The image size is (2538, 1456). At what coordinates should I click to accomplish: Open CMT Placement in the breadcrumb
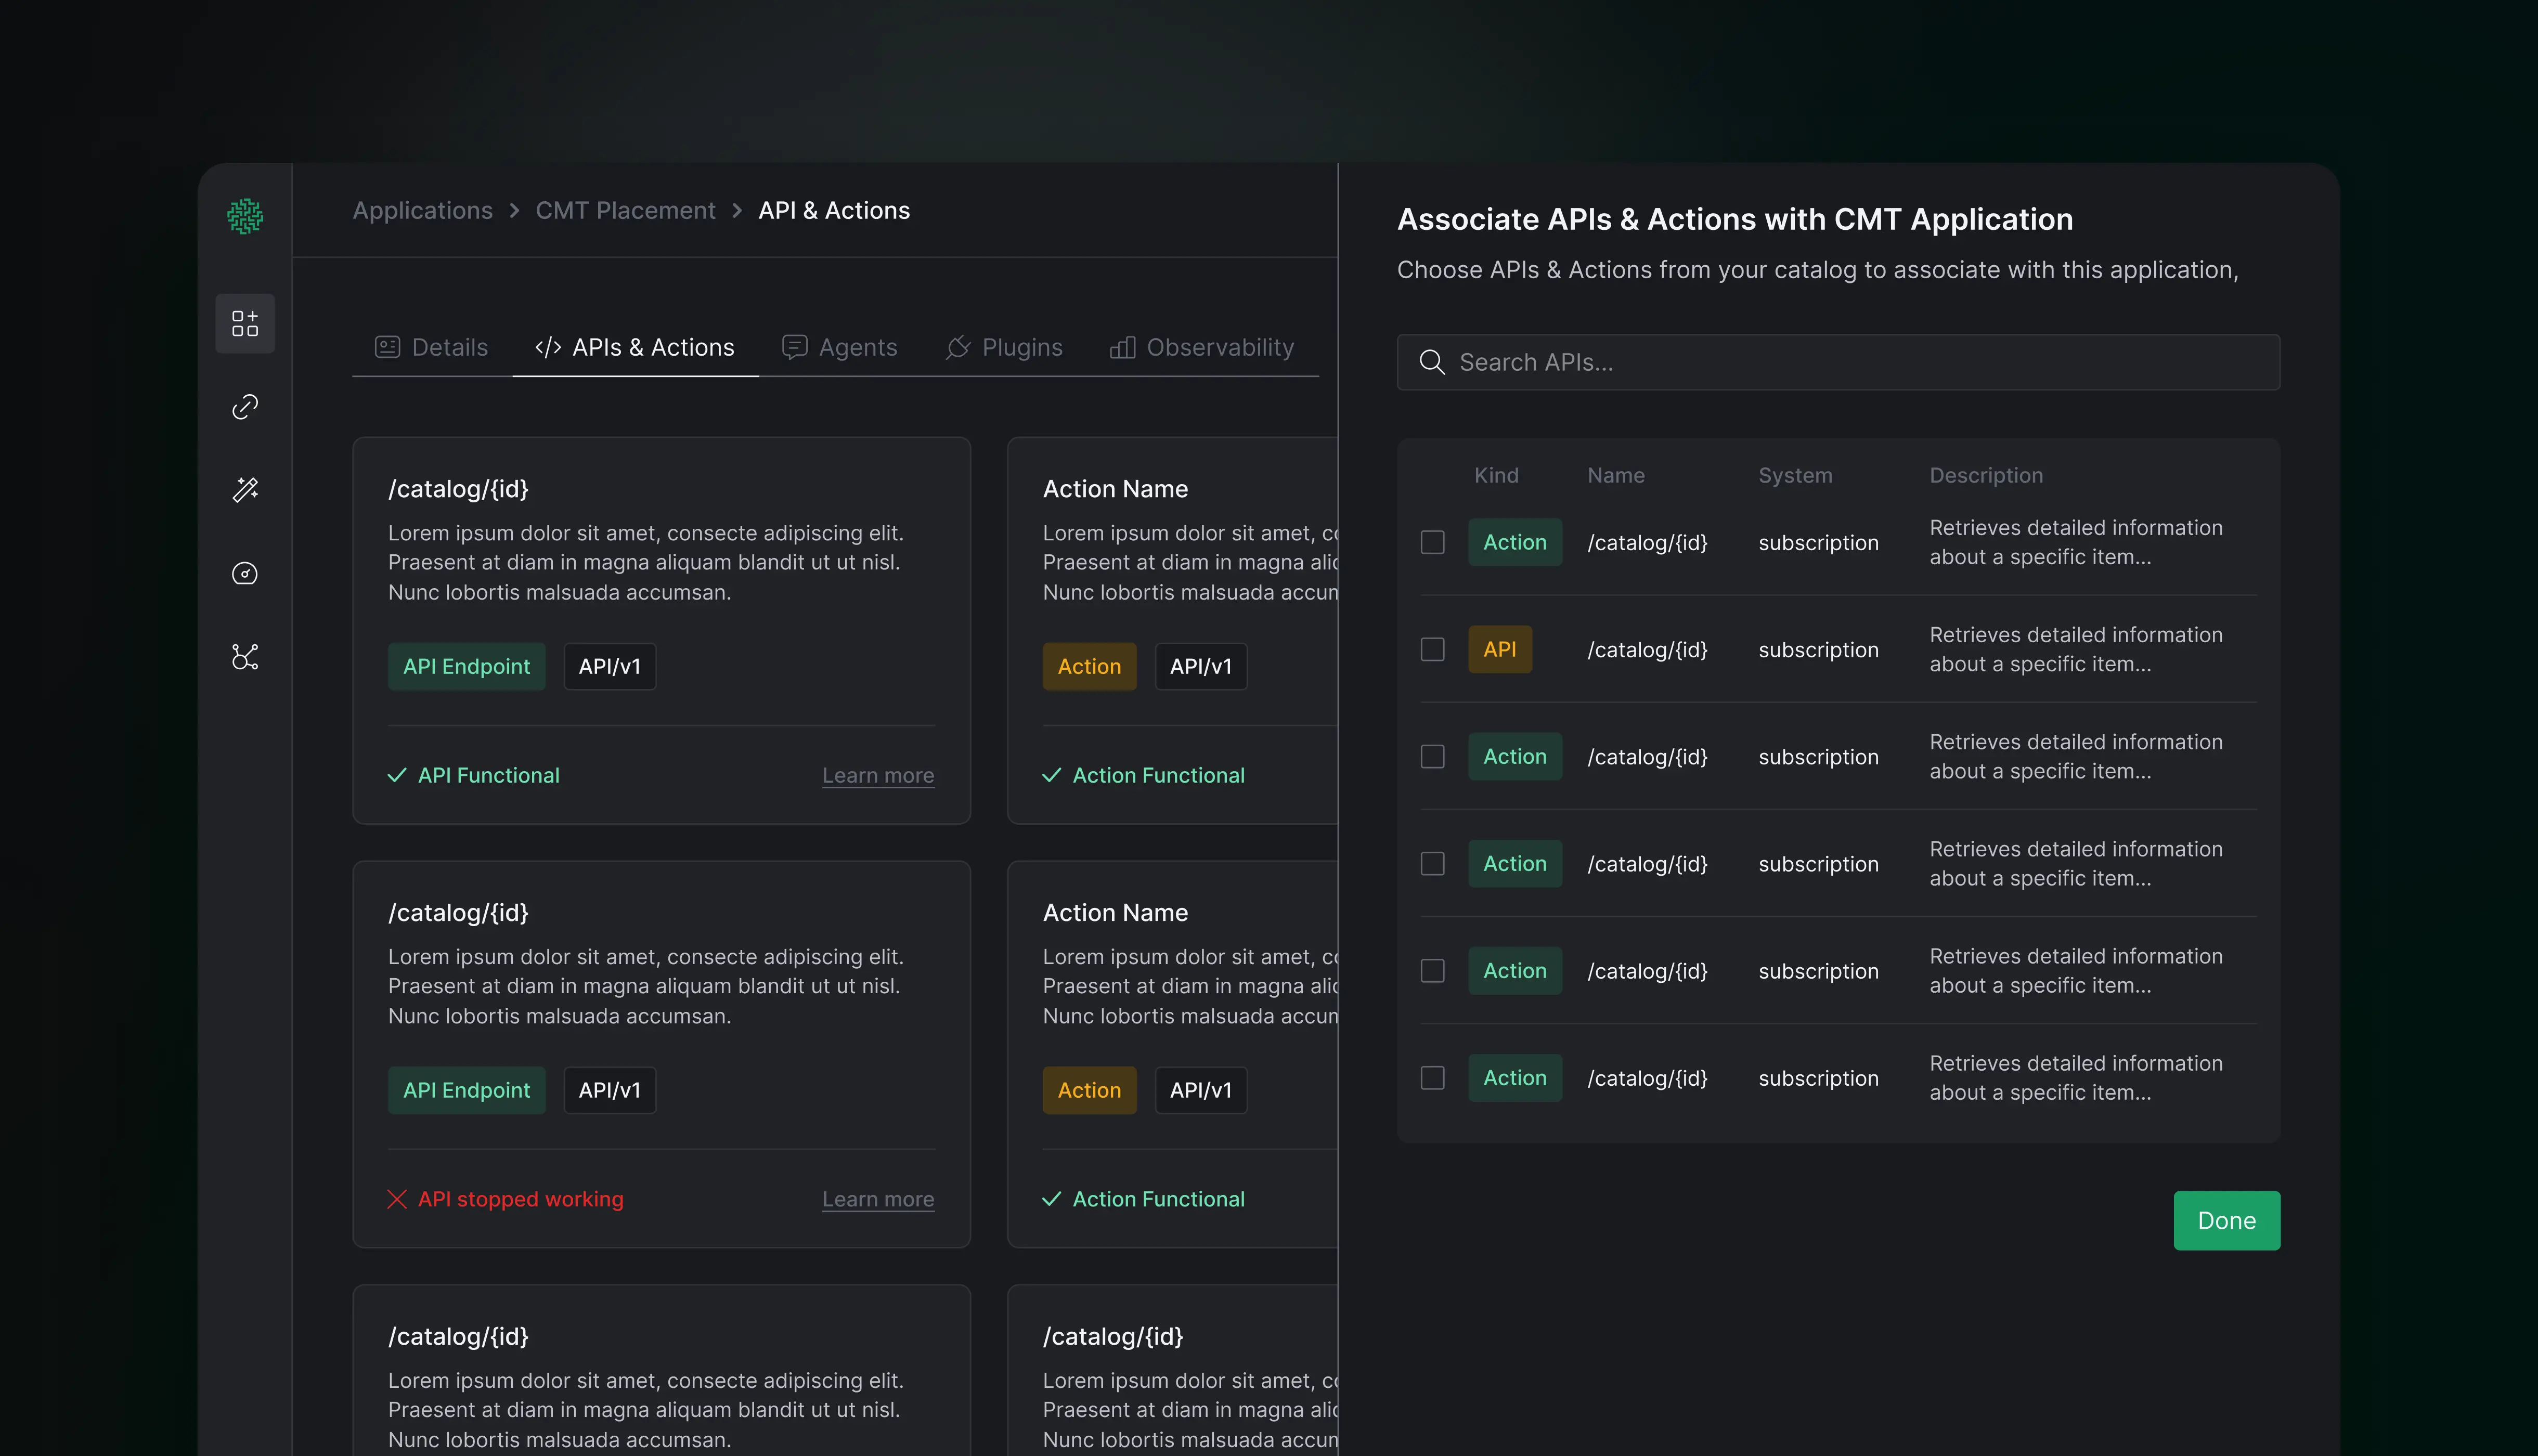click(626, 210)
